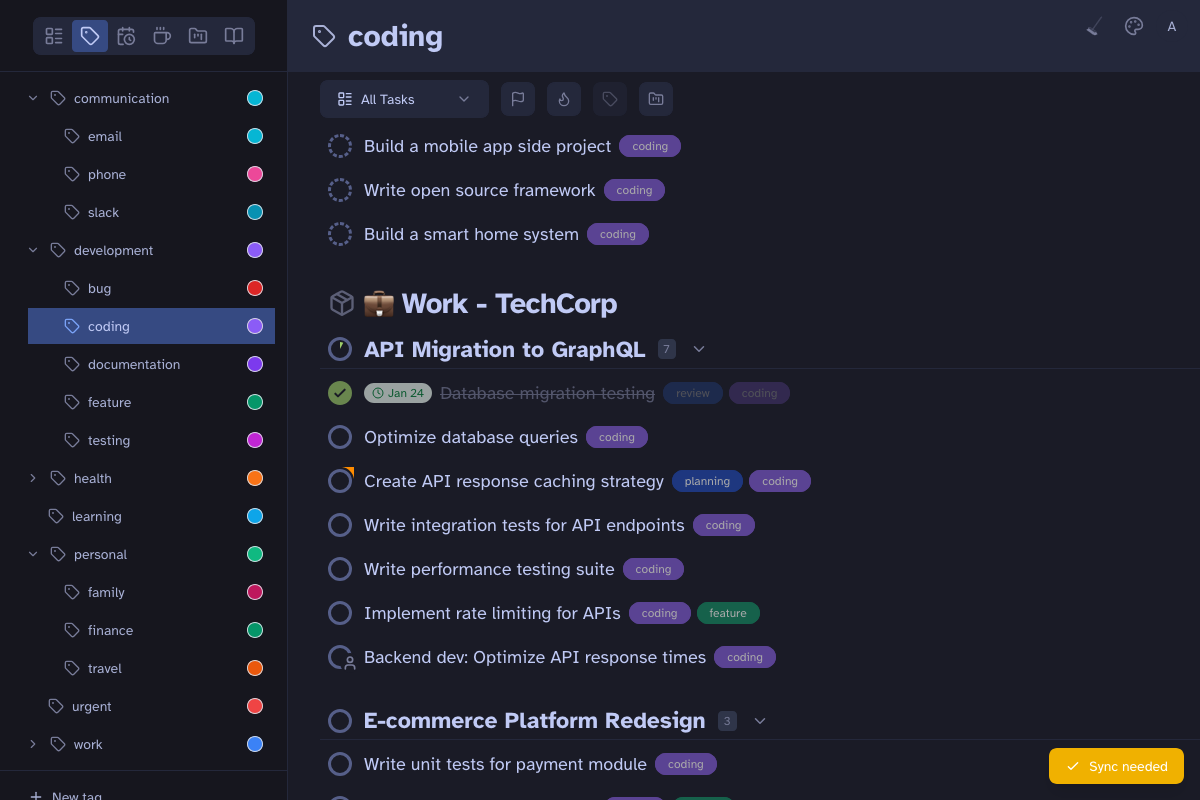Click the 'feature' tag on rate limiting task
The image size is (1200, 800).
click(728, 613)
